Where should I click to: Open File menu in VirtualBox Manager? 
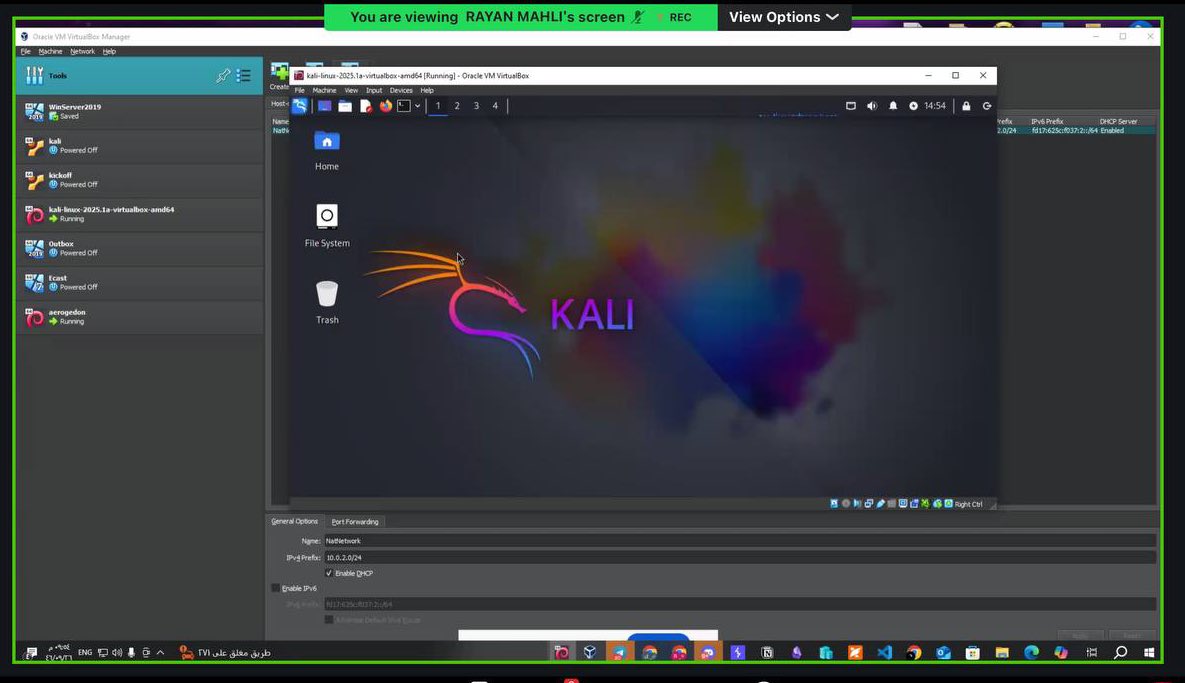click(26, 51)
